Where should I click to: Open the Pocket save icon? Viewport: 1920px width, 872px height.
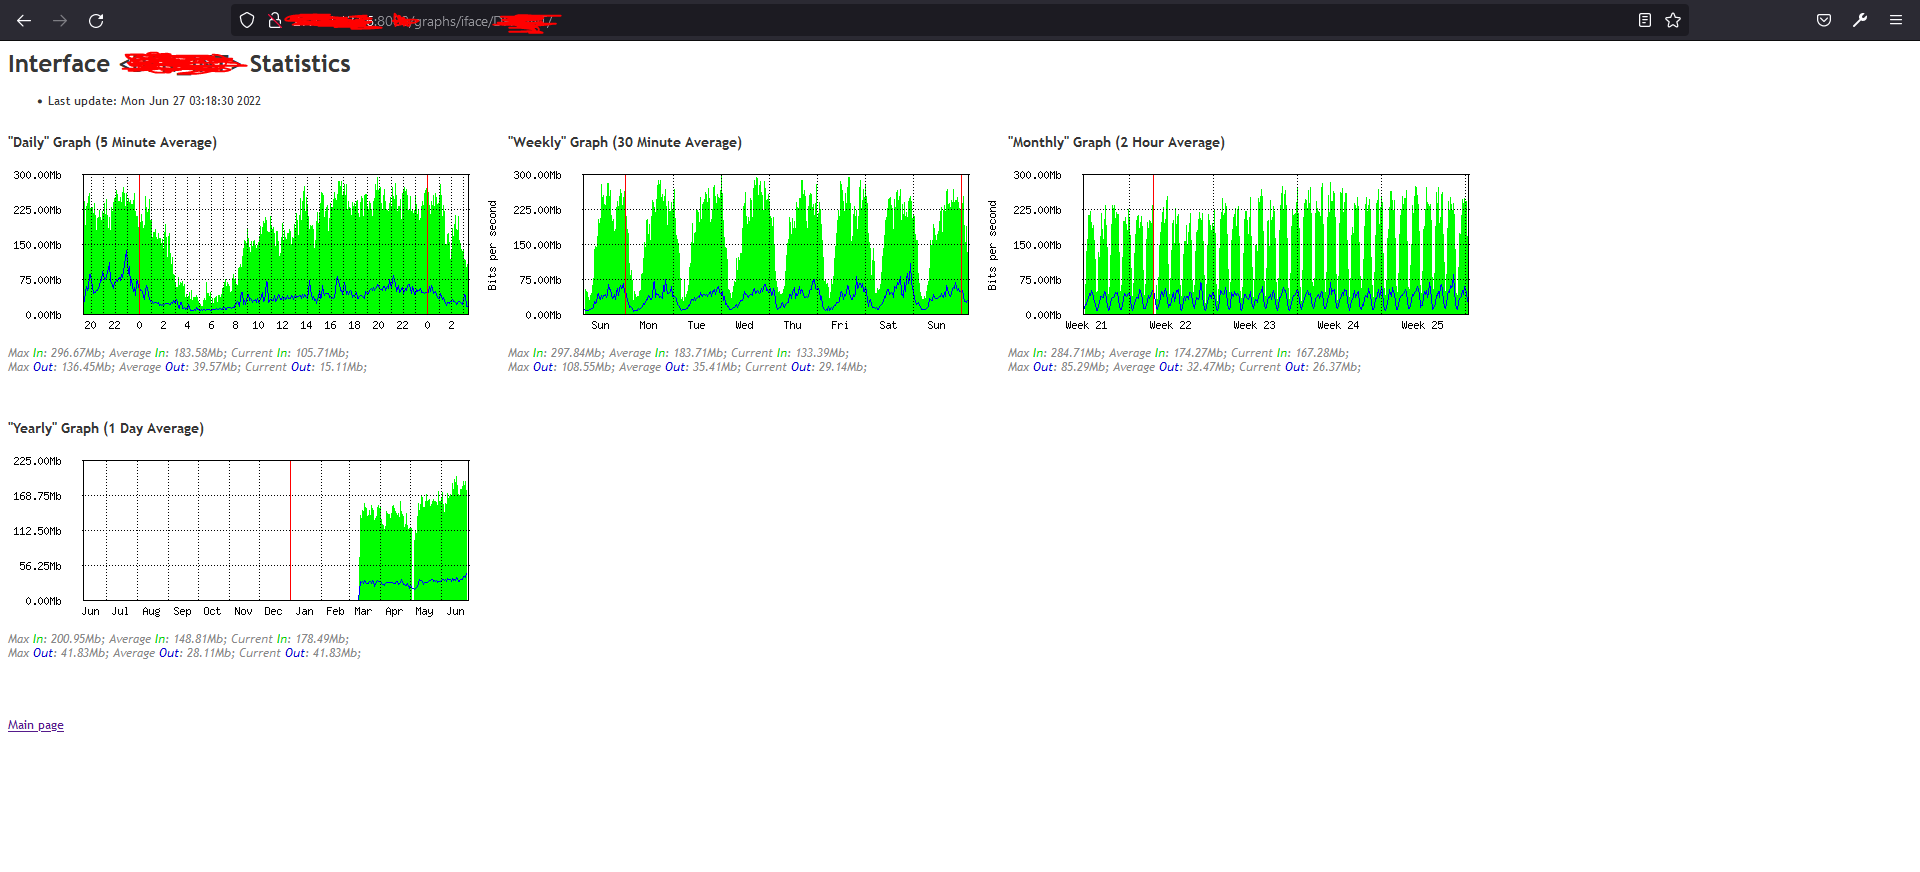1824,20
